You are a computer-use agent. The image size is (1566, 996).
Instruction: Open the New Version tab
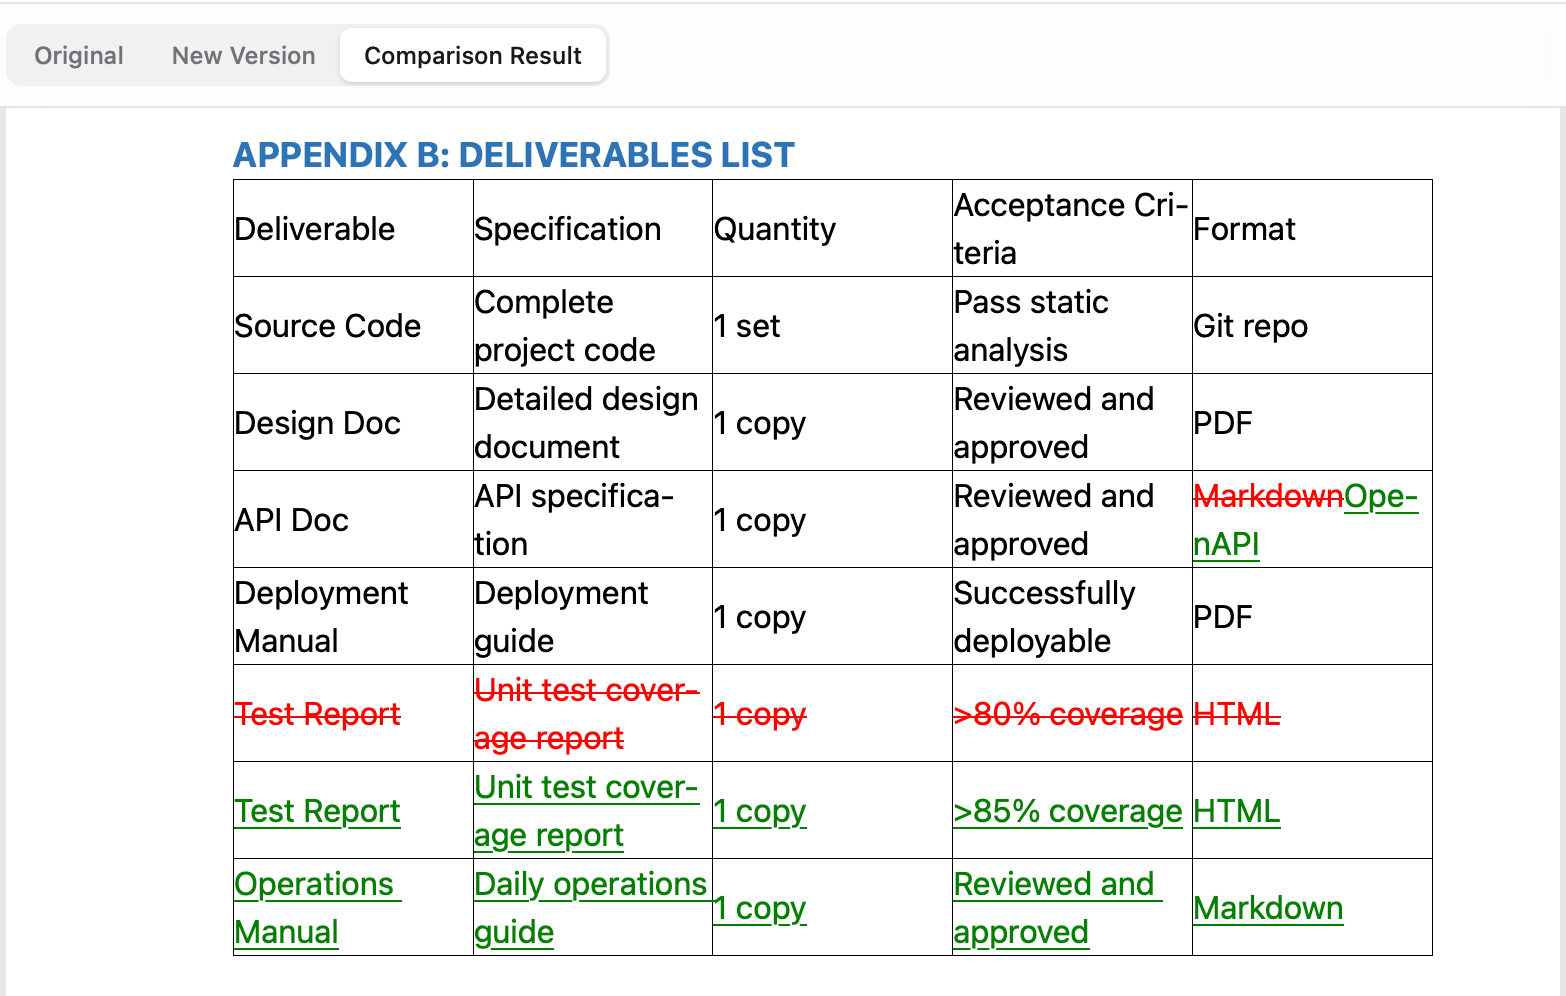(243, 56)
